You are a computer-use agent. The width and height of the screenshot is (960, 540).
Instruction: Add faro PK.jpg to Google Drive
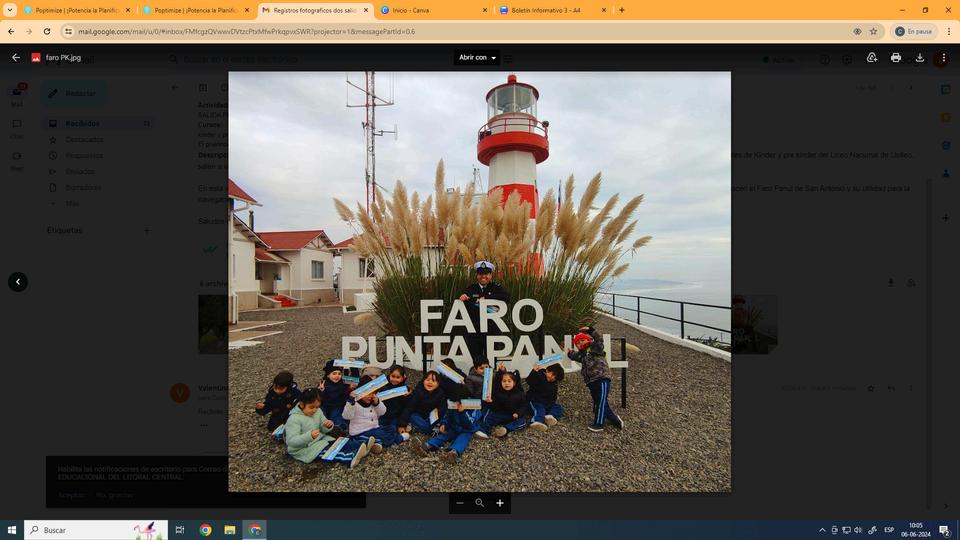[872, 58]
